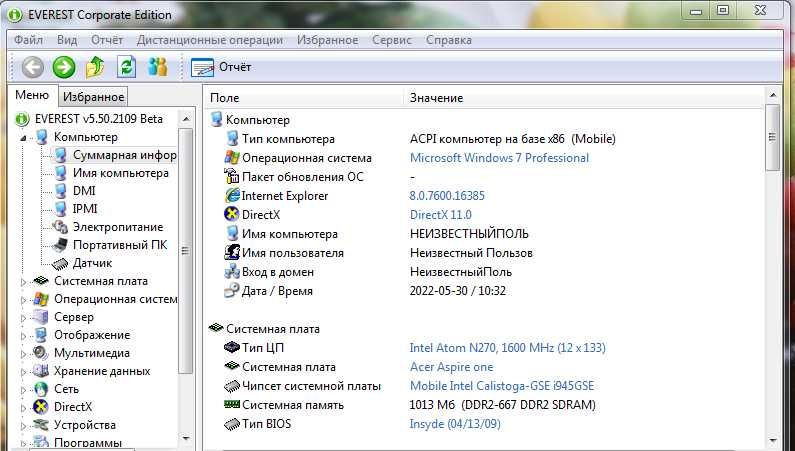Image resolution: width=795 pixels, height=451 pixels.
Task: Switch to the Меню tab
Action: click(x=32, y=95)
